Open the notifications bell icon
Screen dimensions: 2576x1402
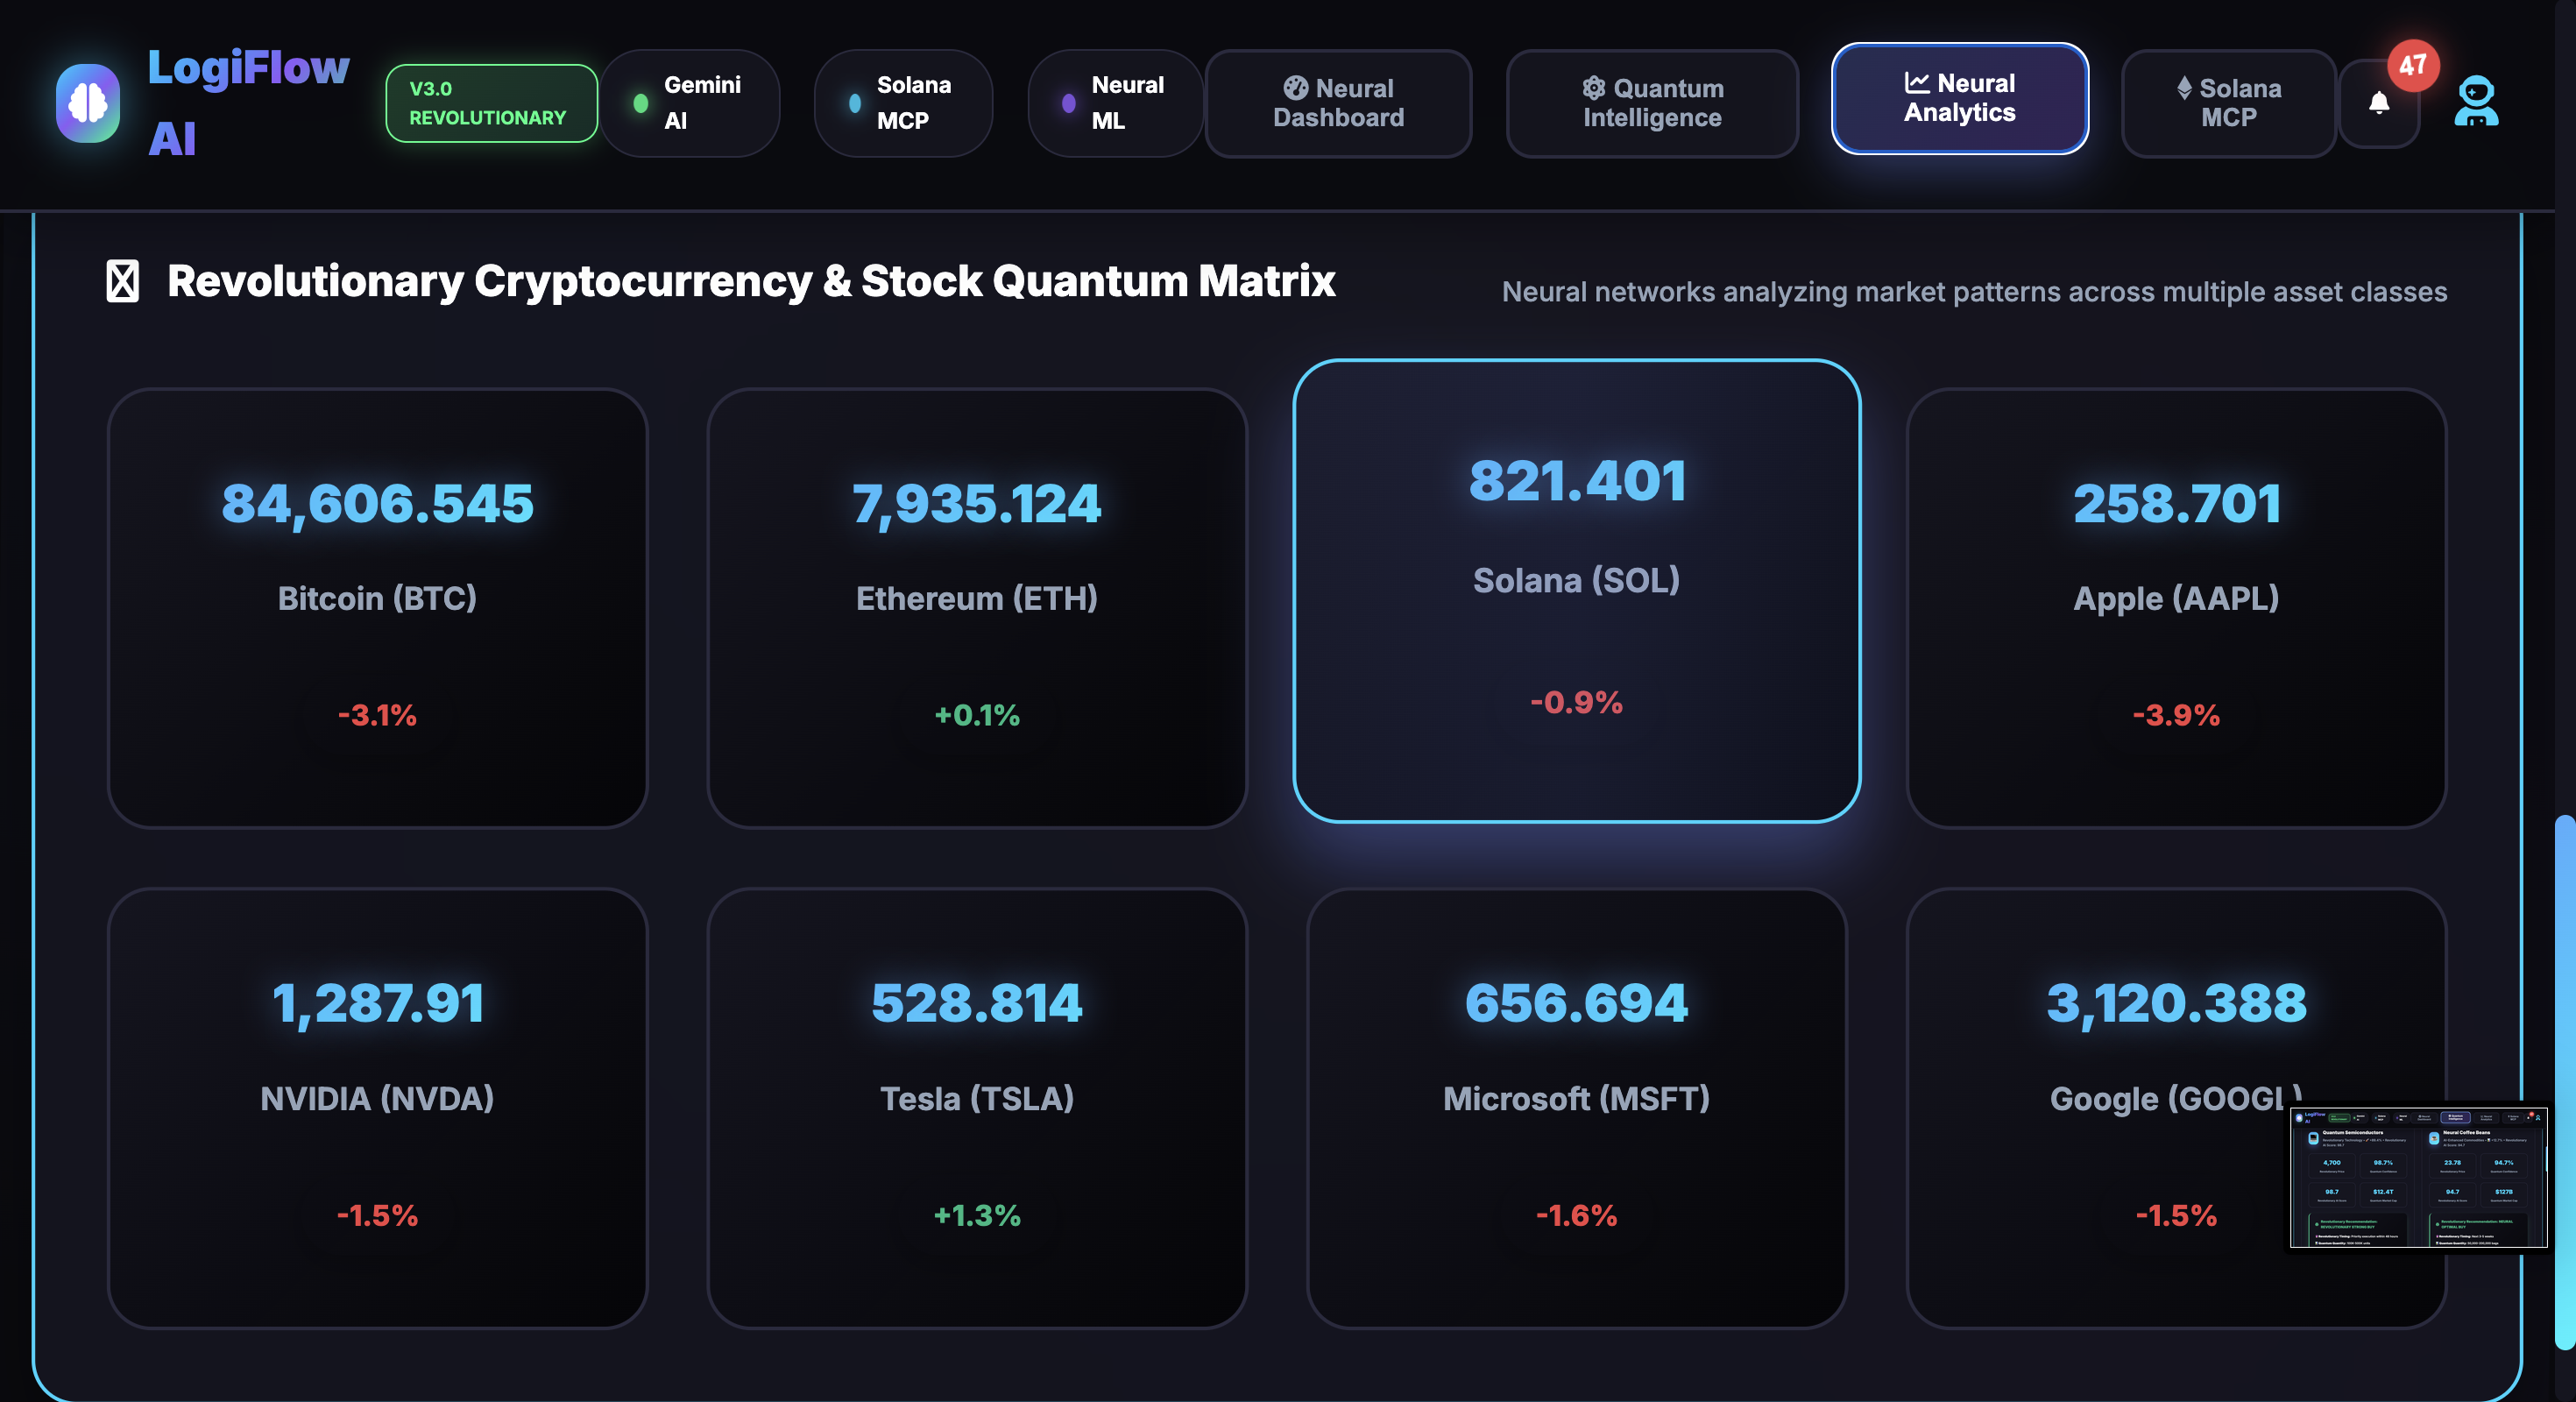(x=2379, y=103)
